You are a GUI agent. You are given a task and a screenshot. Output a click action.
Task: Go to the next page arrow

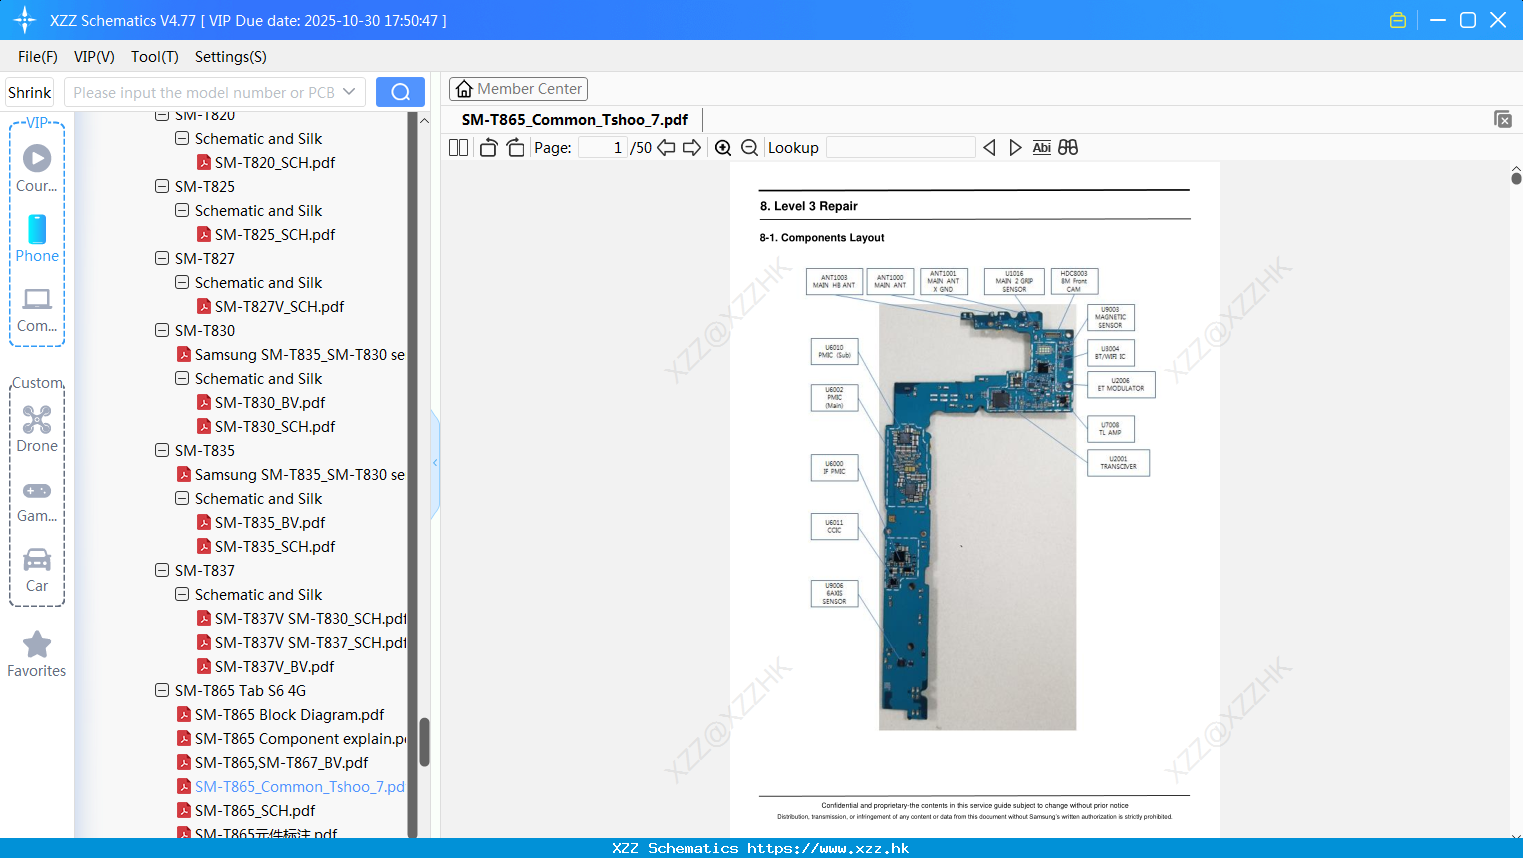point(692,147)
